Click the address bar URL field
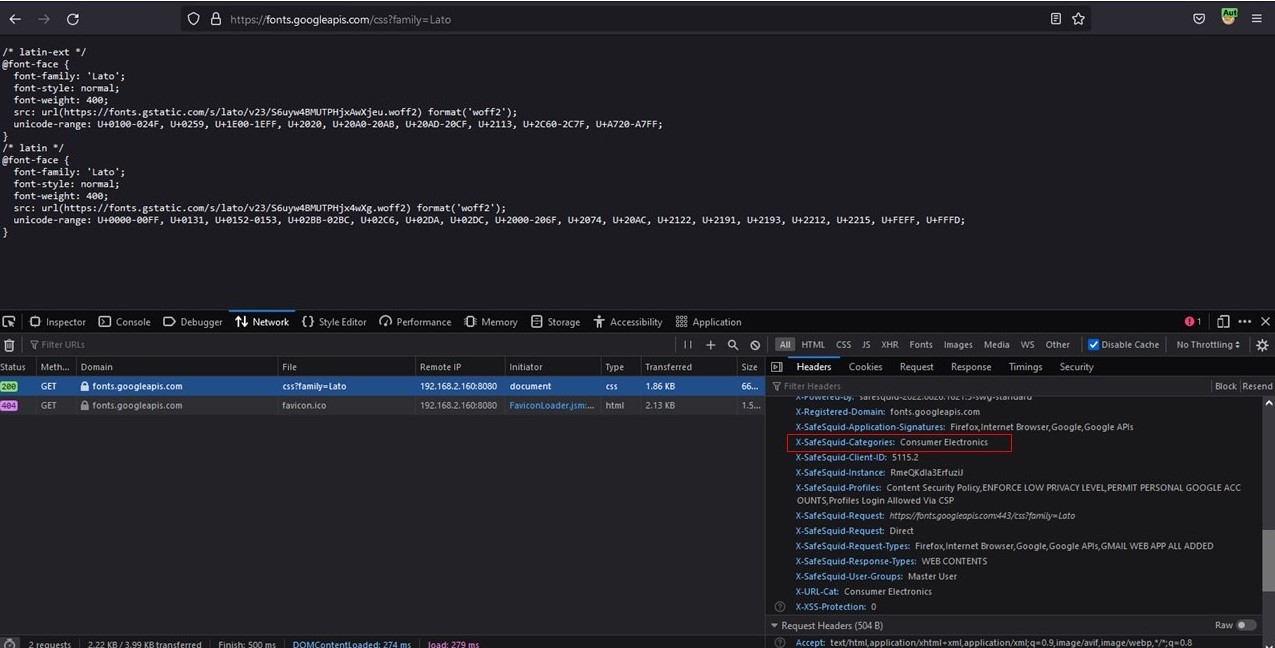This screenshot has height=648, width=1275. (635, 19)
